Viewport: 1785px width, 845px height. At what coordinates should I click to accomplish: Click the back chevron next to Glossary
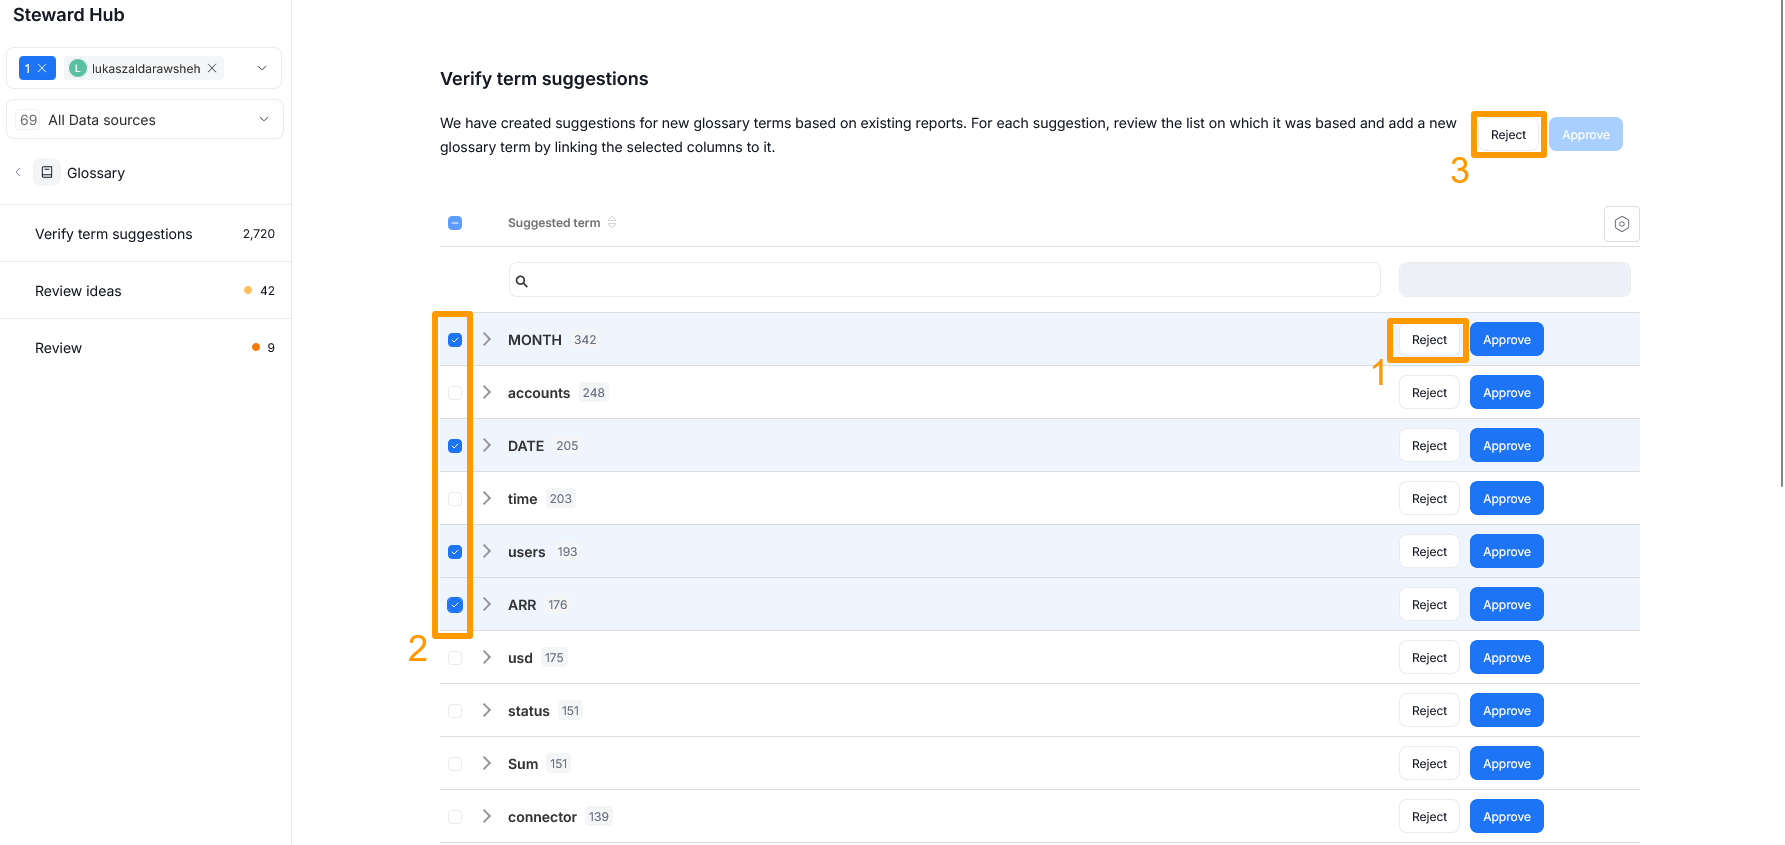point(18,171)
